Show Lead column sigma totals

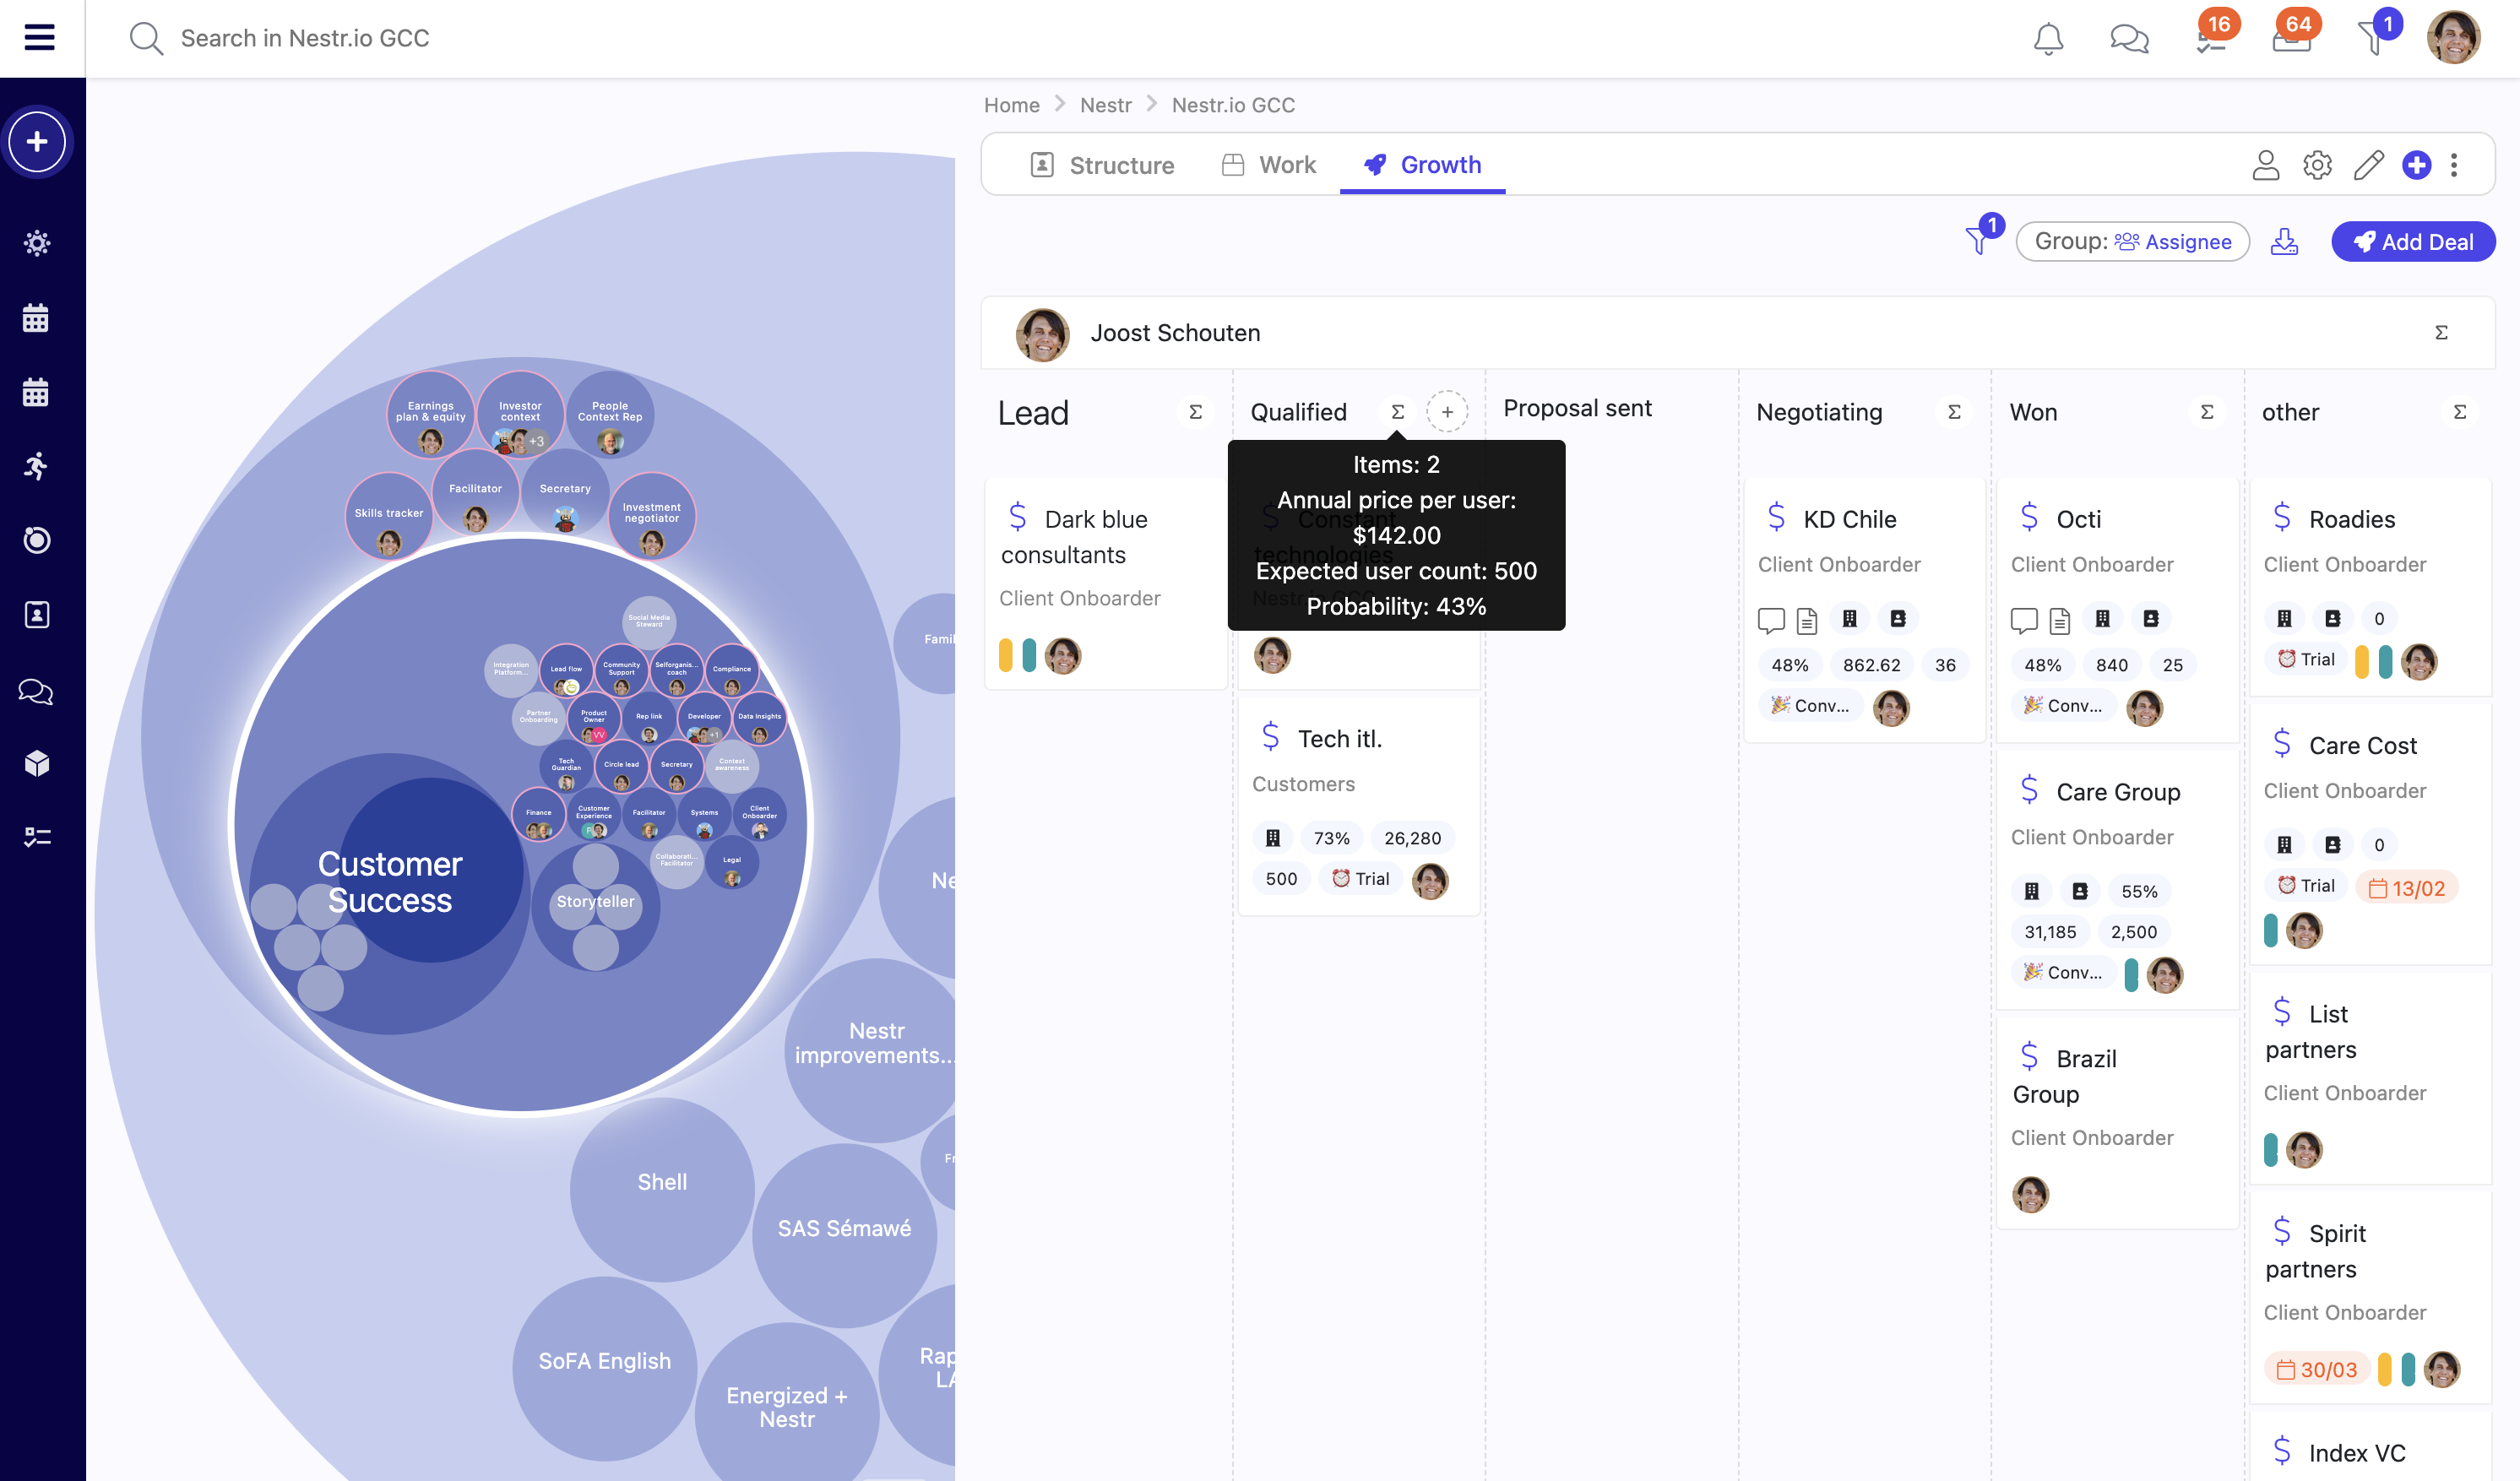pyautogui.click(x=1195, y=412)
